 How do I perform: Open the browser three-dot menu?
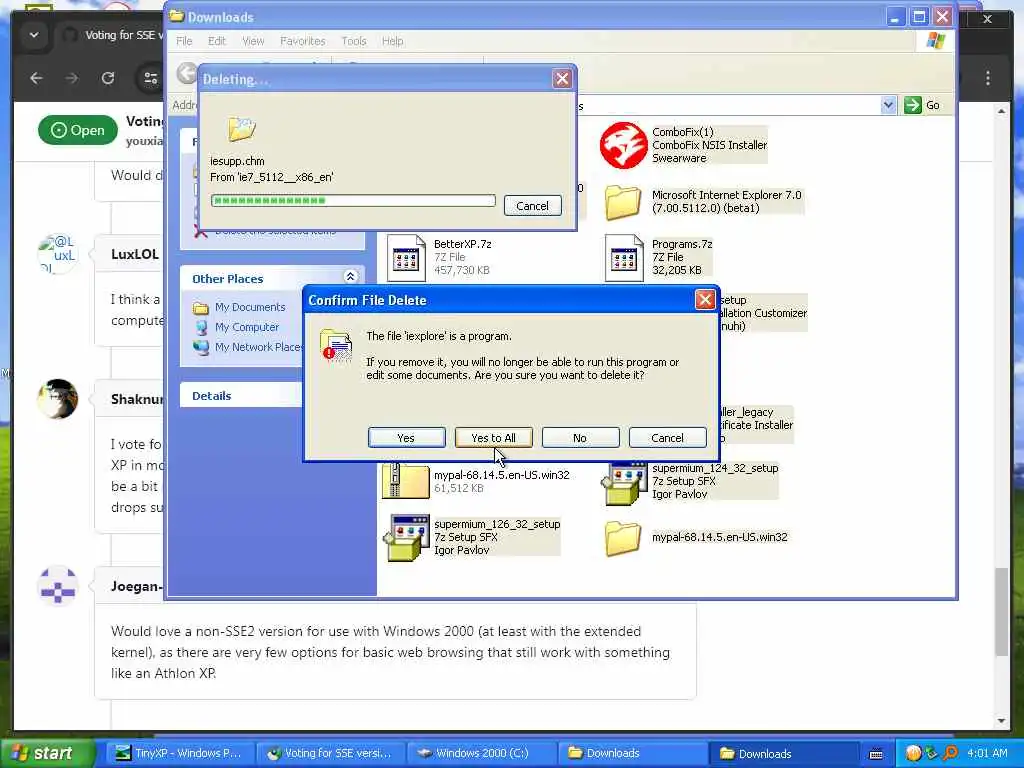[x=988, y=78]
